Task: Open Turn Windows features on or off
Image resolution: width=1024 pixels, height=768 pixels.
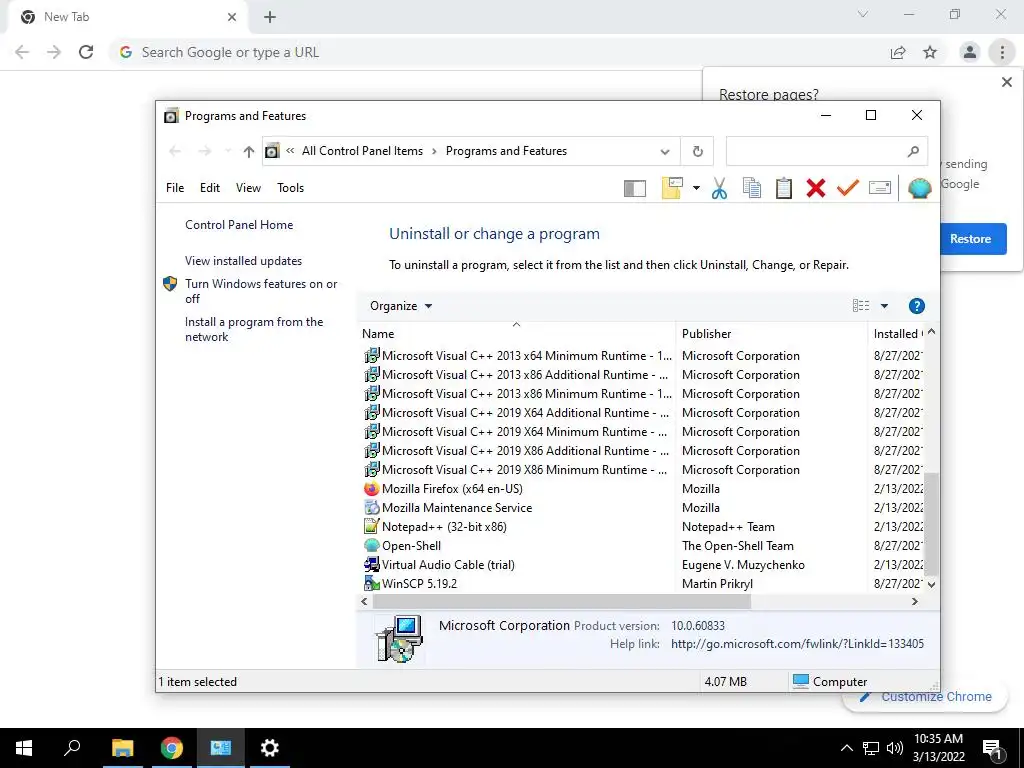Action: 261,291
